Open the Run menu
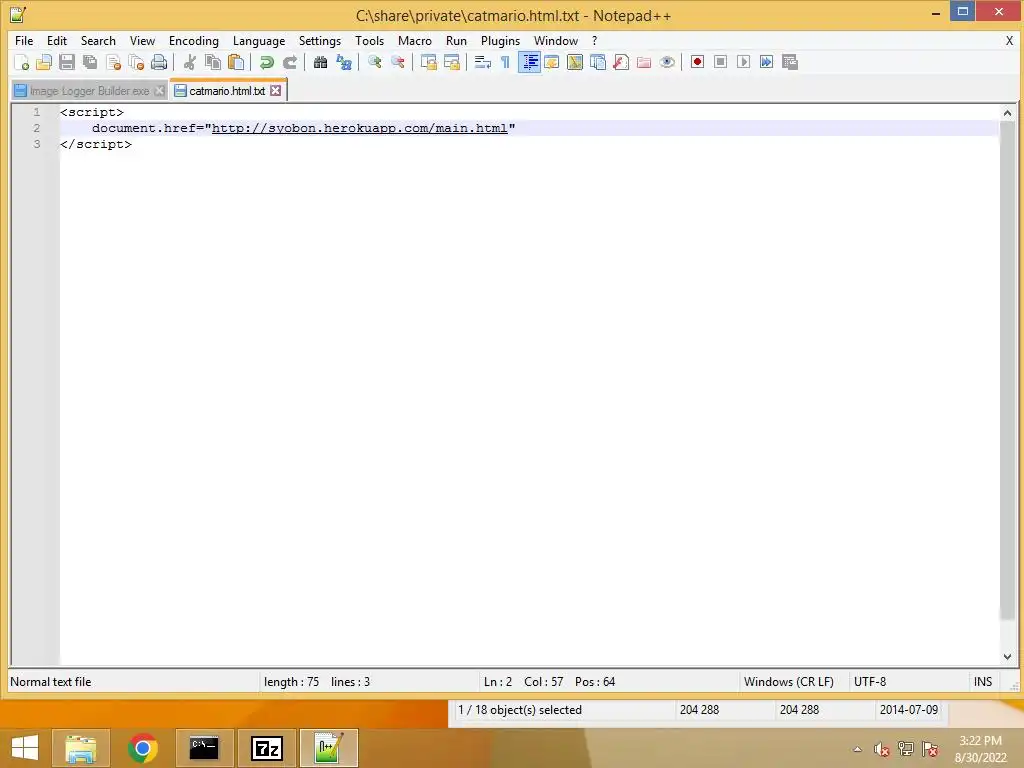Image resolution: width=1024 pixels, height=768 pixels. (x=456, y=40)
